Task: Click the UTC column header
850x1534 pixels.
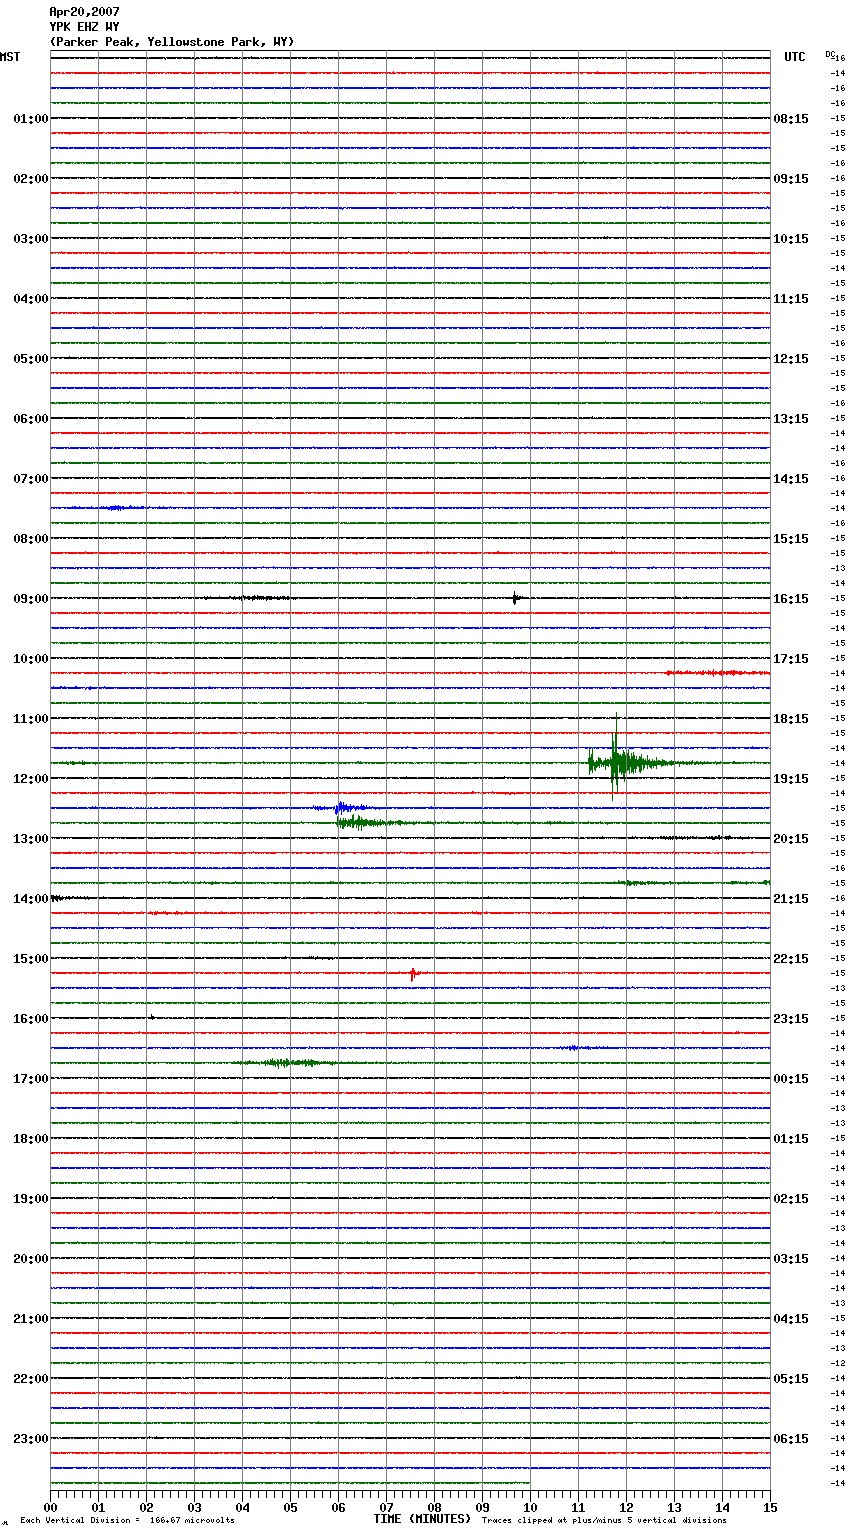Action: (x=794, y=57)
